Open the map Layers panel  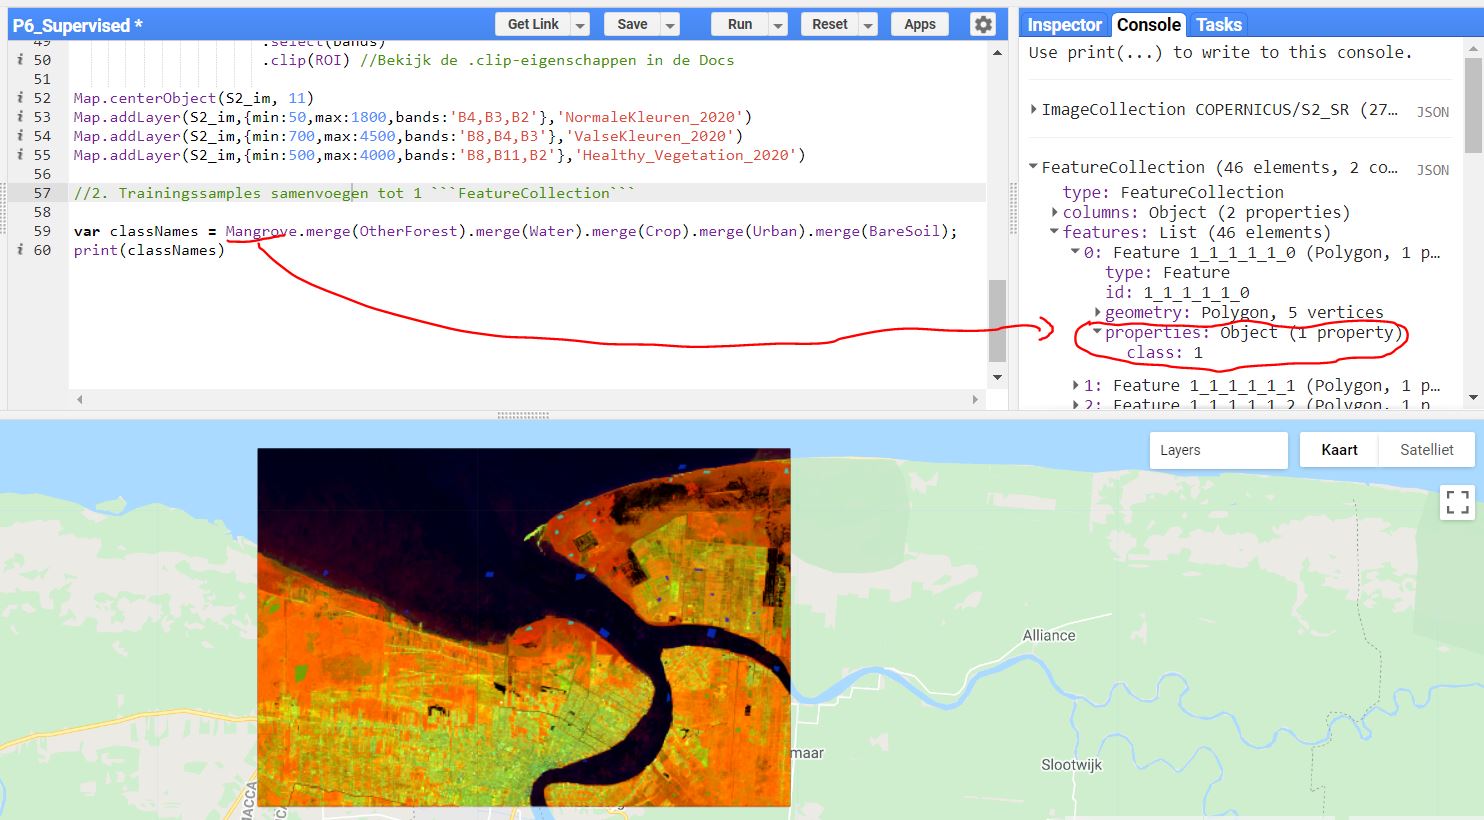1217,450
